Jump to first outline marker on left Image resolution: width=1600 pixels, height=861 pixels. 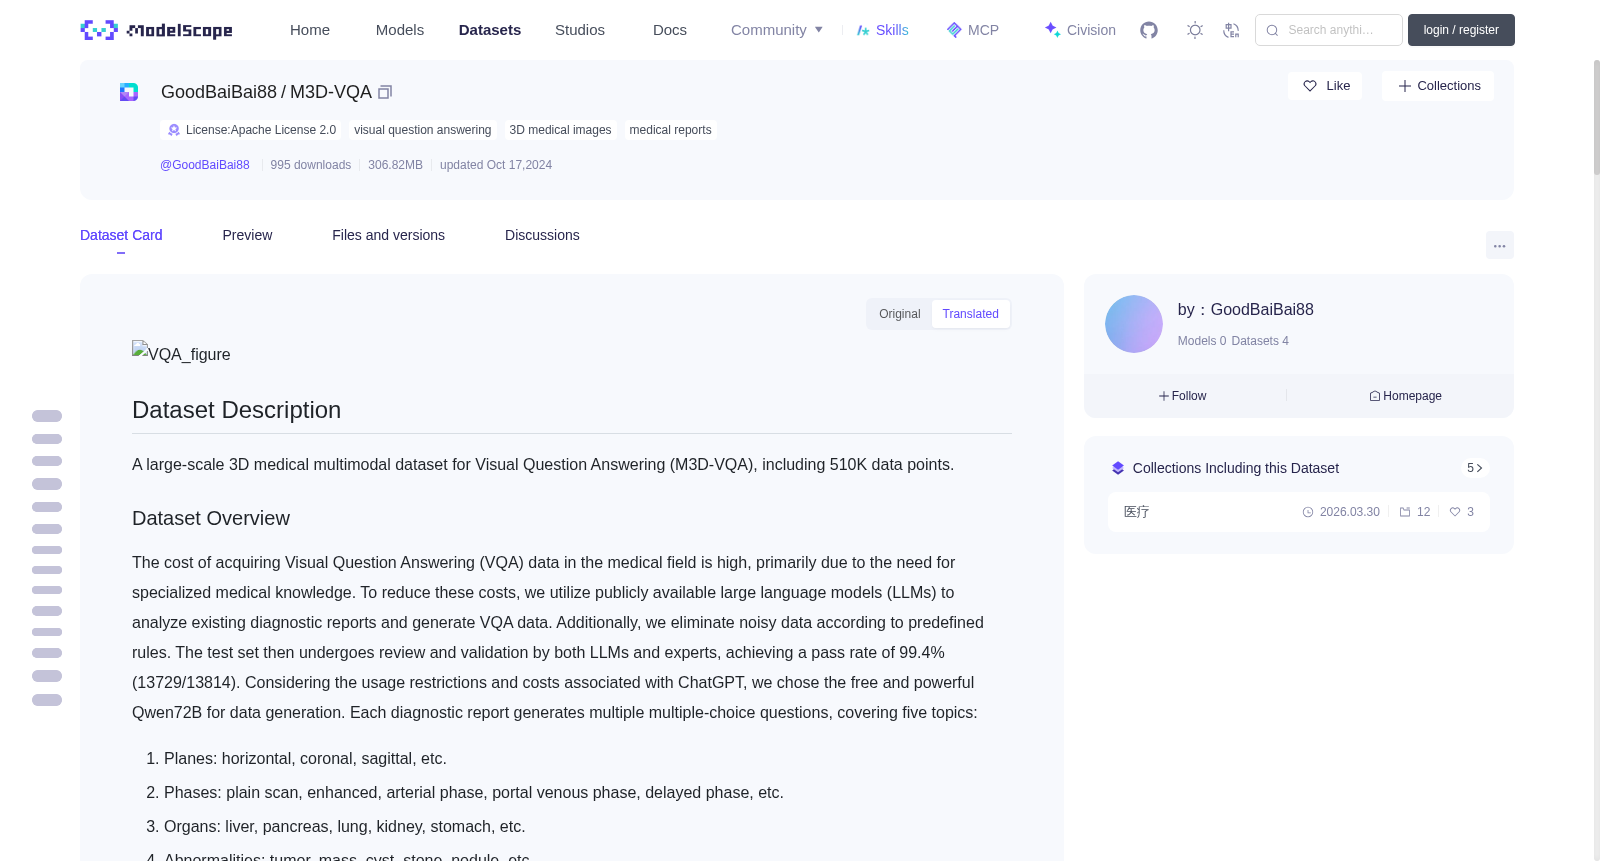click(x=47, y=416)
